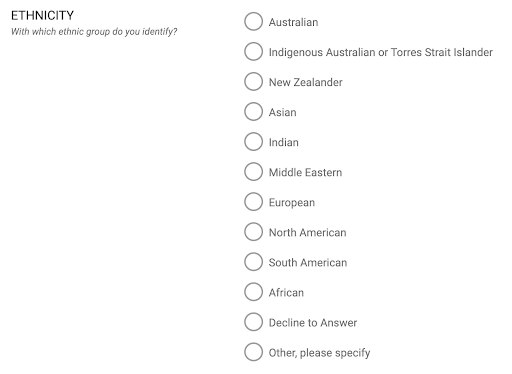
Task: Select the New Zealander option
Action: [253, 82]
